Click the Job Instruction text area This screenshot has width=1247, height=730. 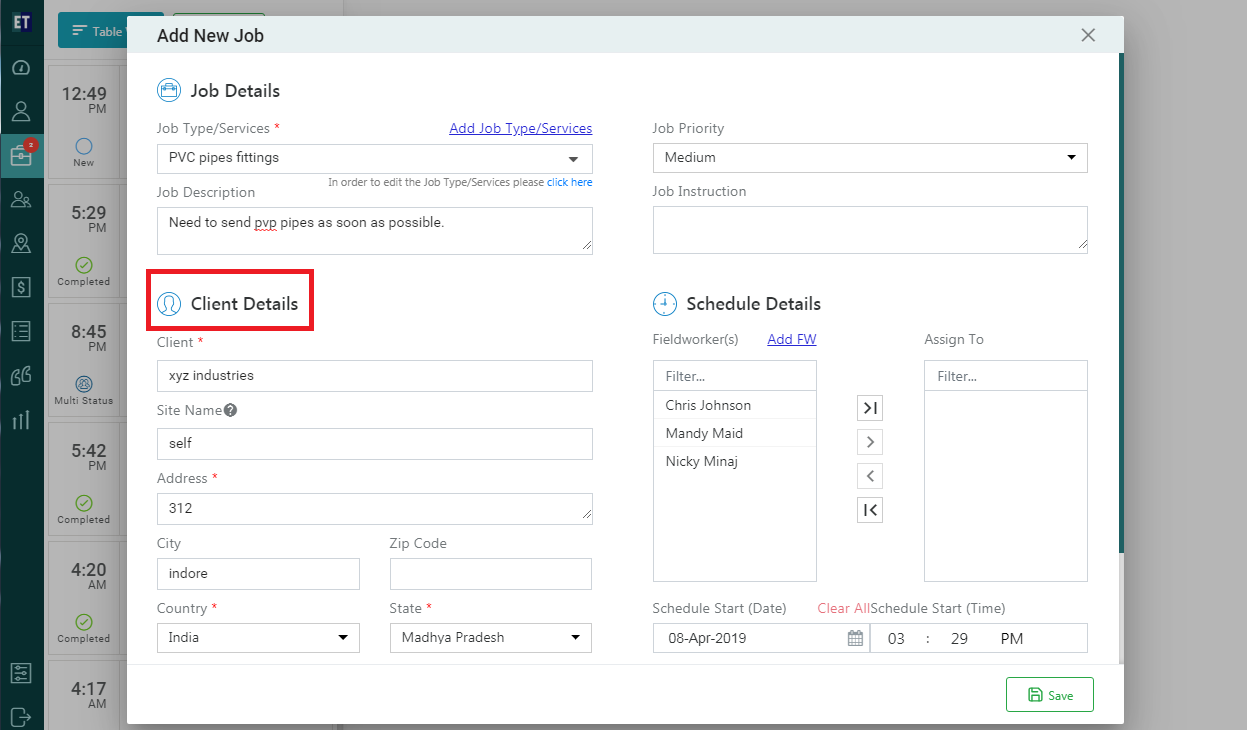coord(869,229)
